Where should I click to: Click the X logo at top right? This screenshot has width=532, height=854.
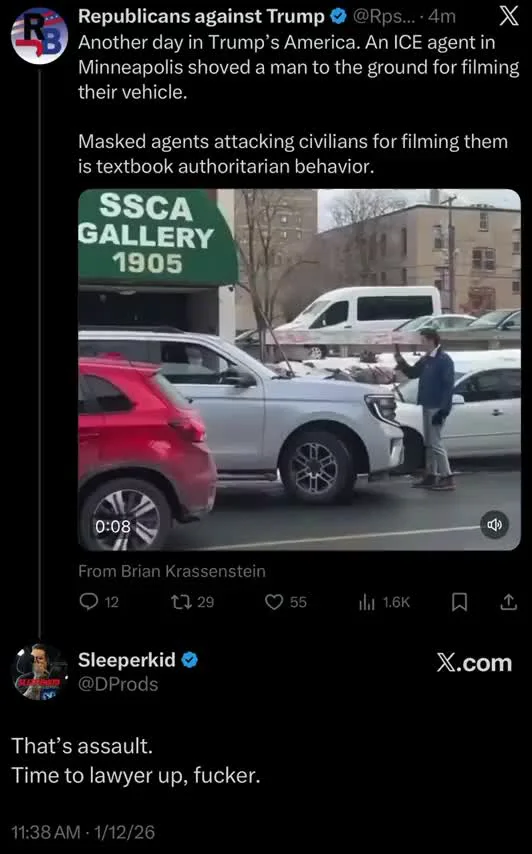509,16
